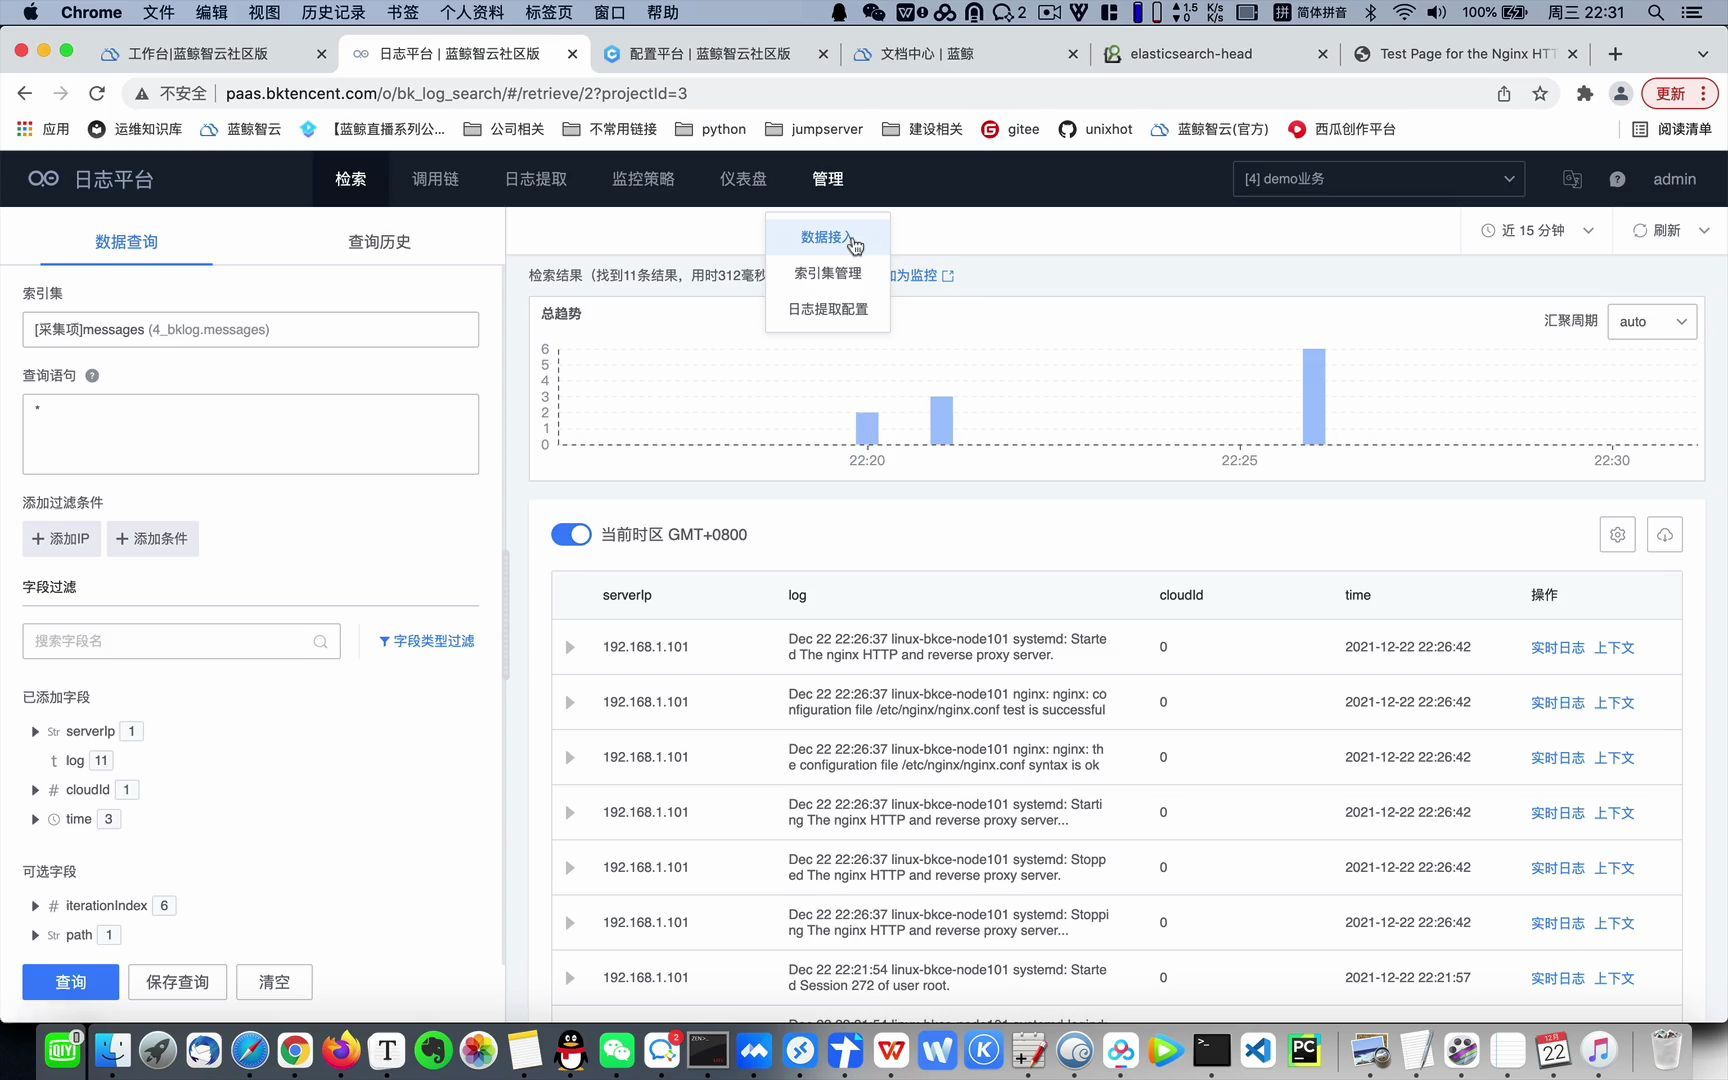Click the Chrome share page icon
1728x1080 pixels.
pyautogui.click(x=1504, y=93)
